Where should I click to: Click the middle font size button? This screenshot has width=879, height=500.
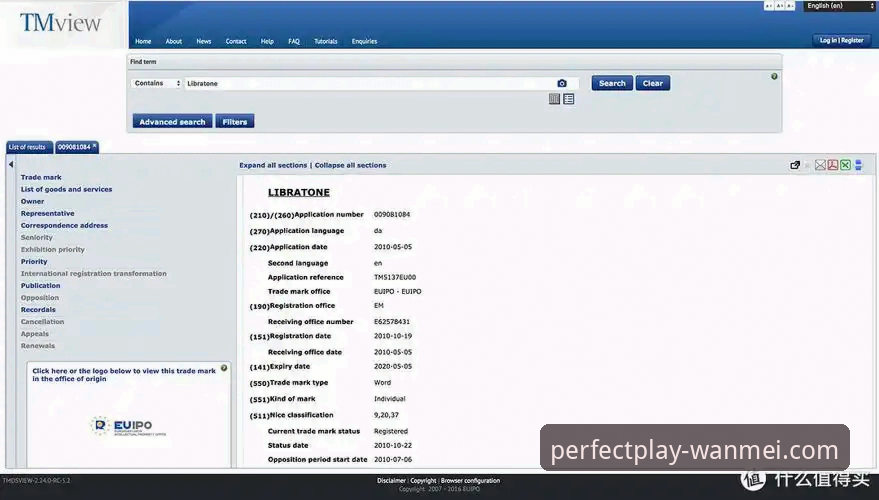(x=779, y=6)
